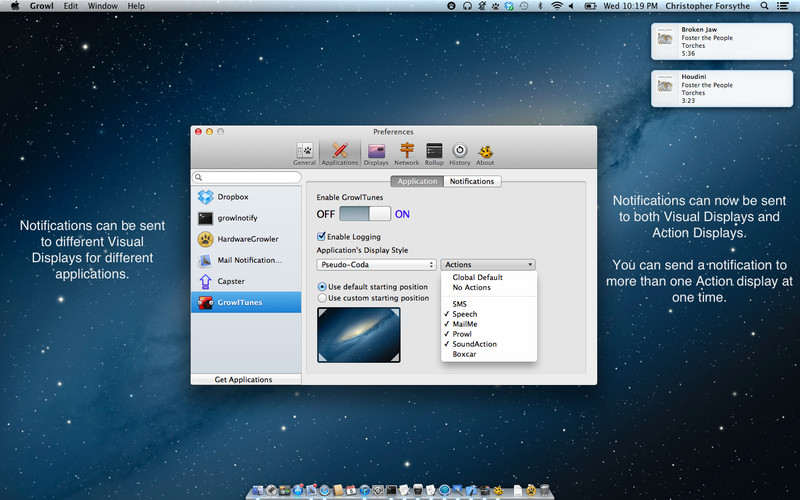Image resolution: width=800 pixels, height=500 pixels.
Task: Click the About Growl icon
Action: coord(485,151)
